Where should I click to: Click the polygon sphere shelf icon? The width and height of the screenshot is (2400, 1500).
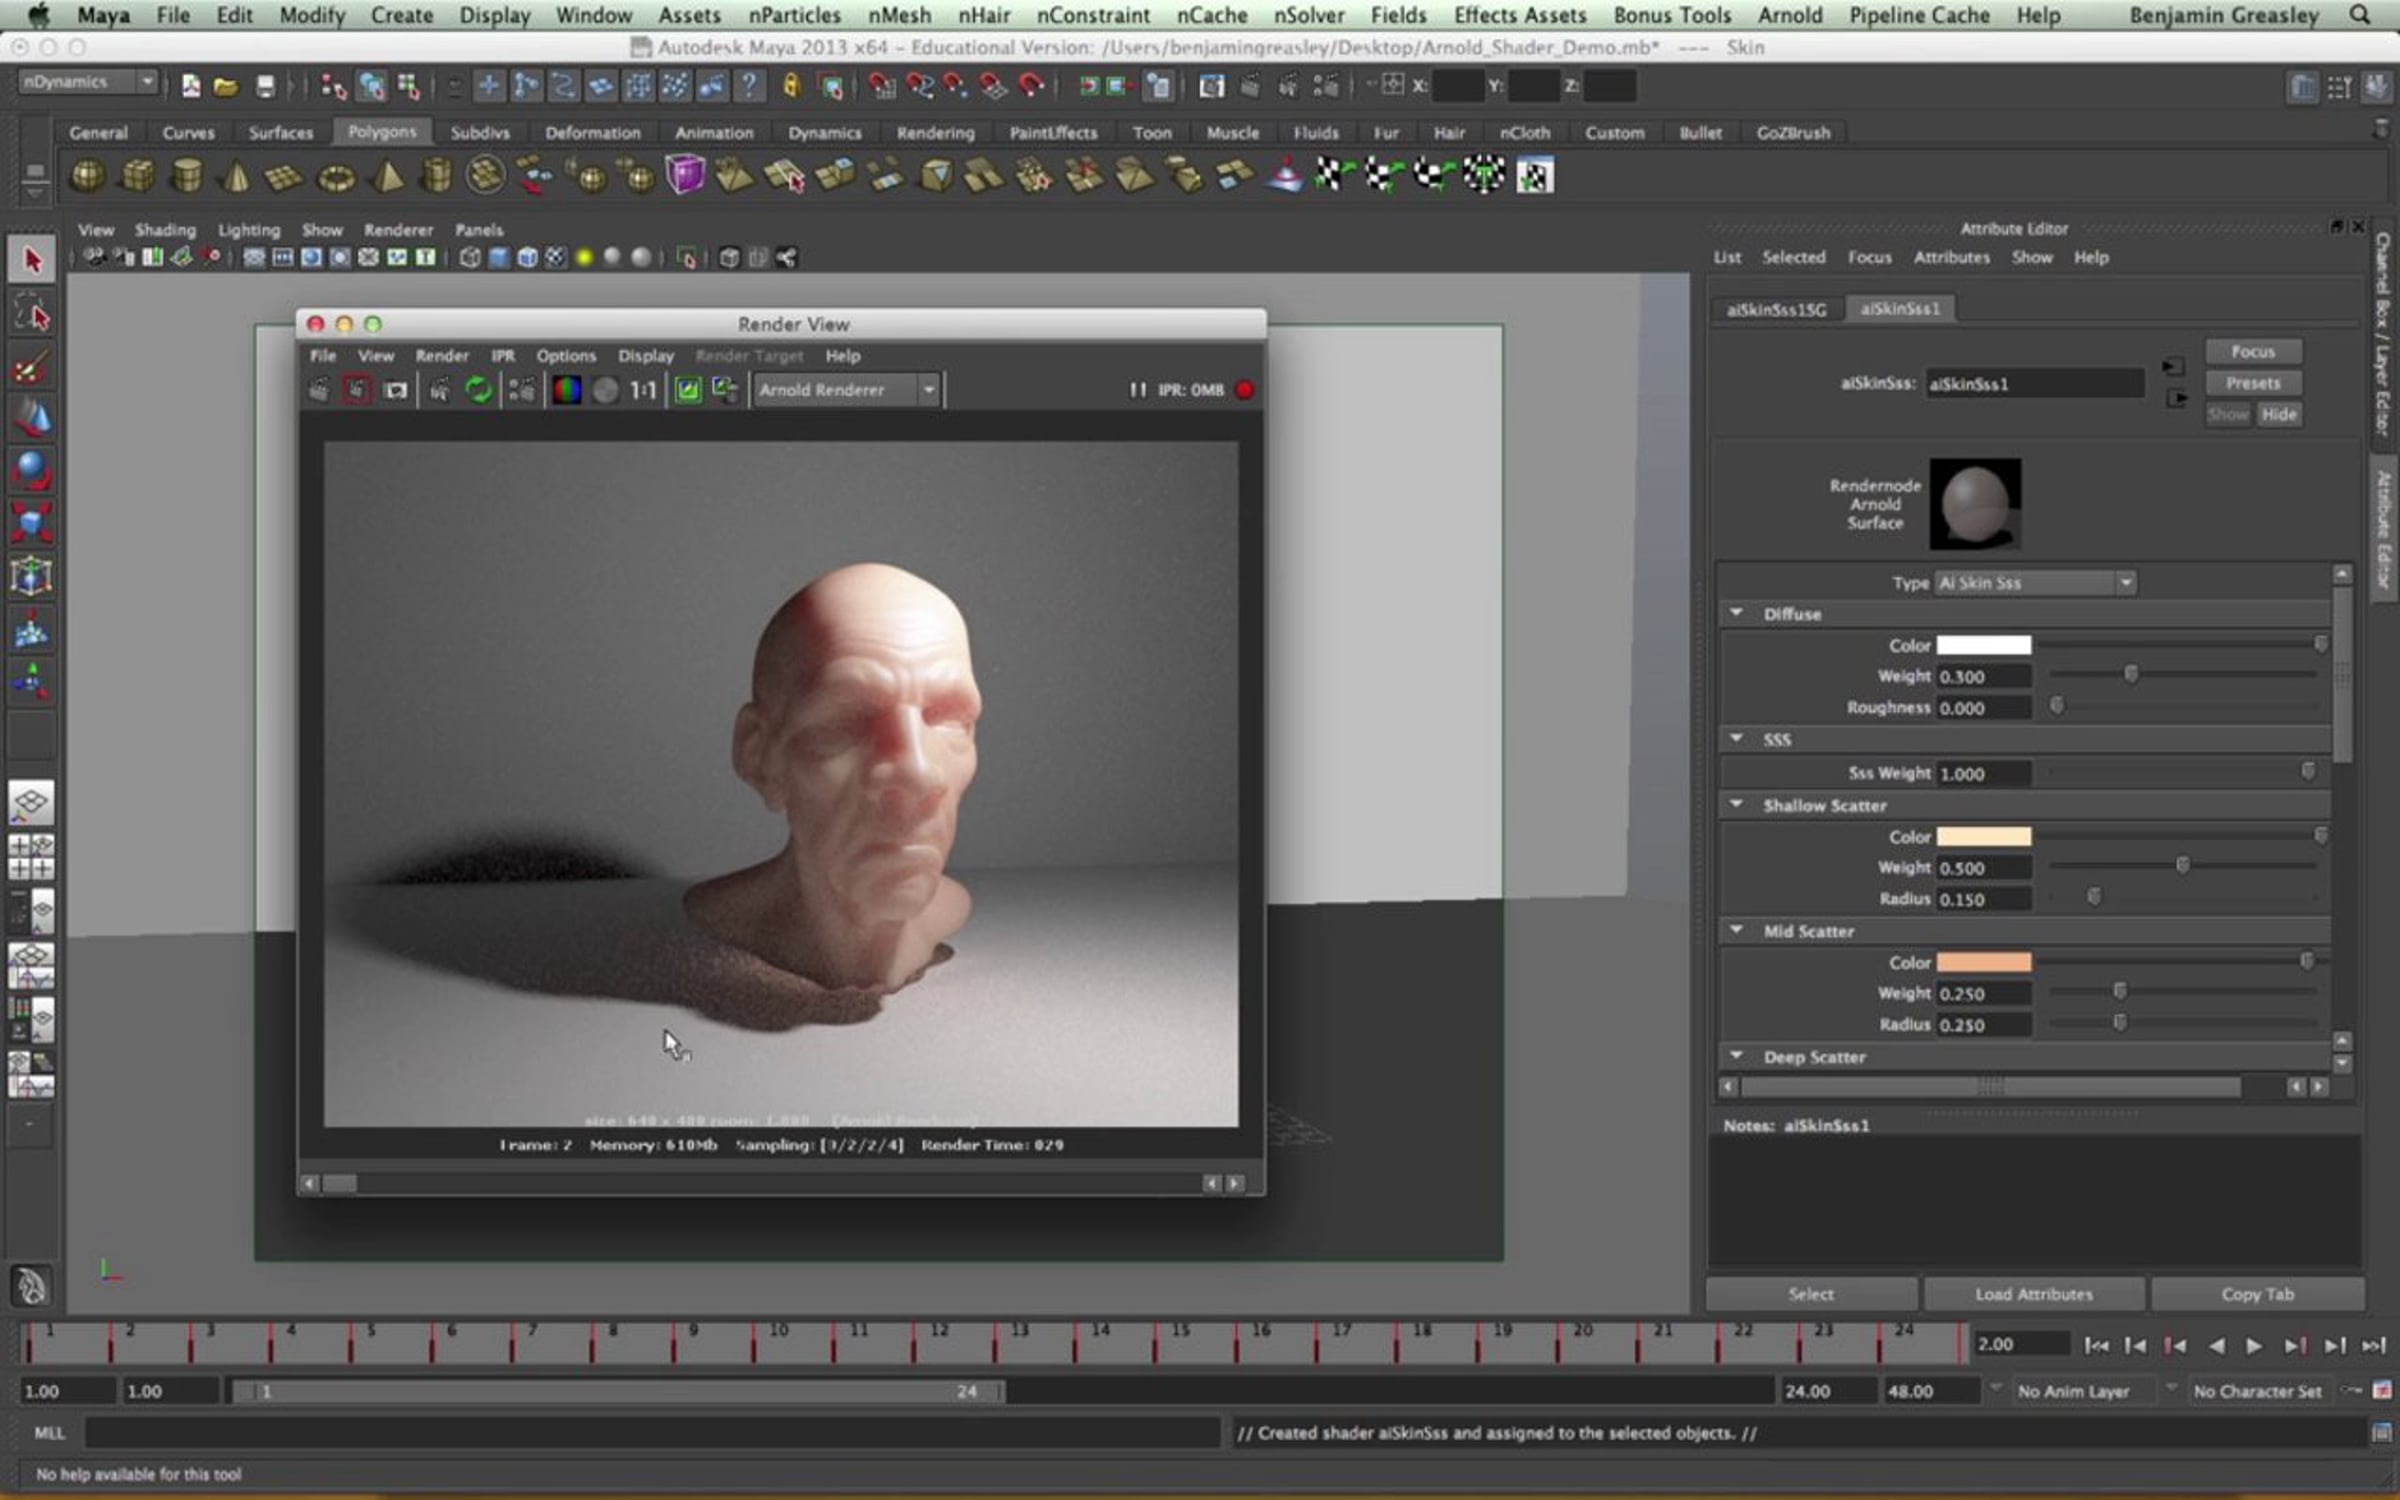tap(87, 177)
